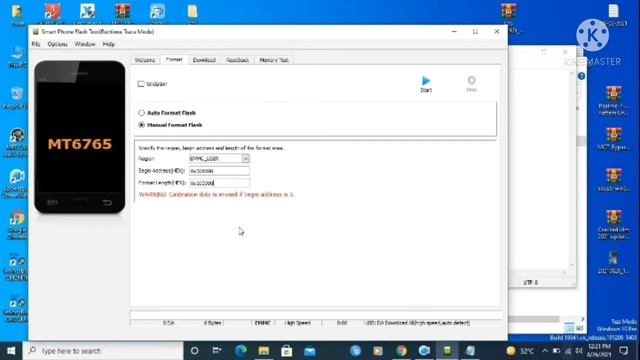640x360 pixels.
Task: Switch to the Welcome tab
Action: tap(145, 60)
